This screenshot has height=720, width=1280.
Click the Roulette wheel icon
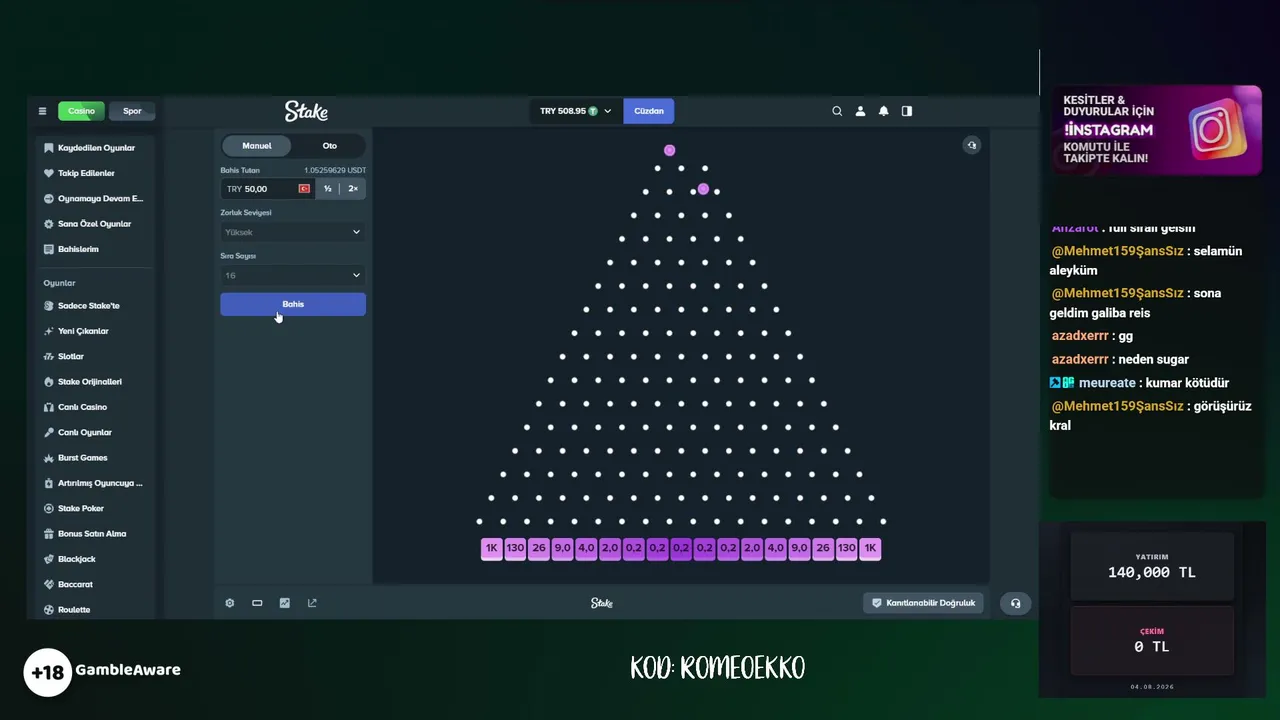[x=48, y=610]
